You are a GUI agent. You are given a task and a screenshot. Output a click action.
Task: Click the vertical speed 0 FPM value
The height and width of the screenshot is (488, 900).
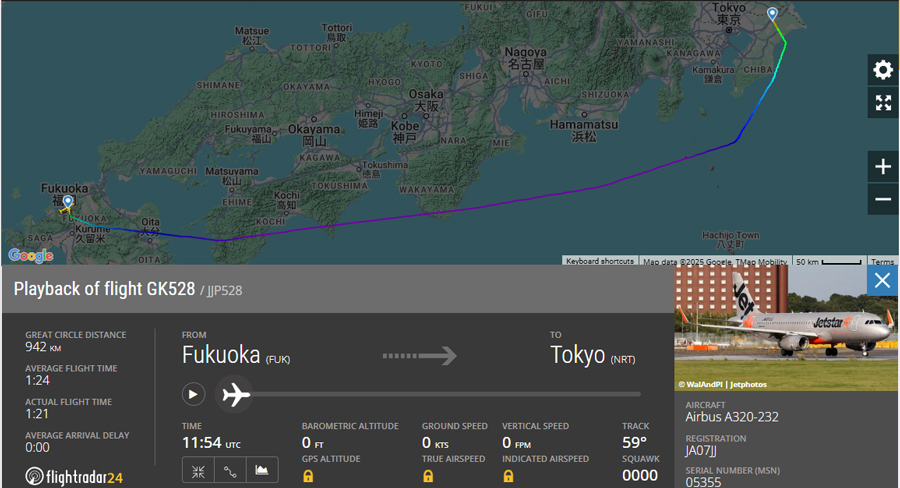pos(517,443)
